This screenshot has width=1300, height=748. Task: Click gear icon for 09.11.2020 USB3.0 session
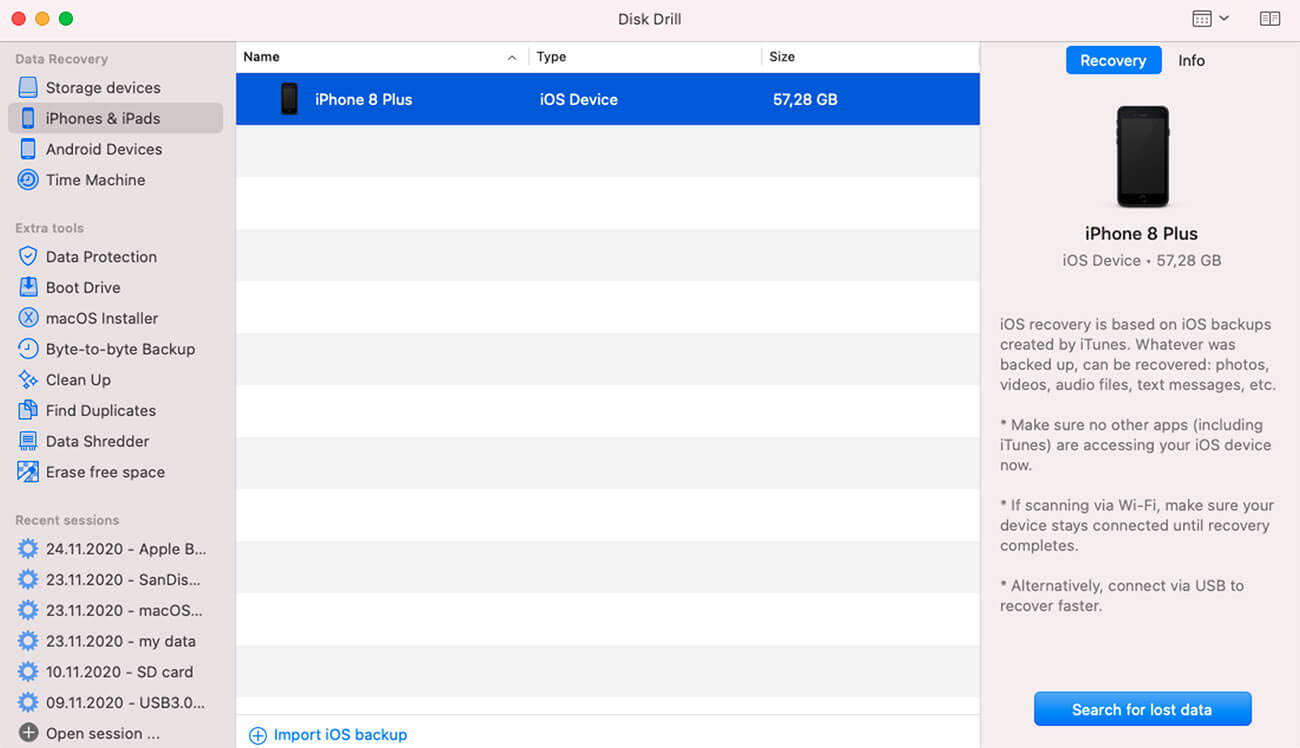[28, 702]
